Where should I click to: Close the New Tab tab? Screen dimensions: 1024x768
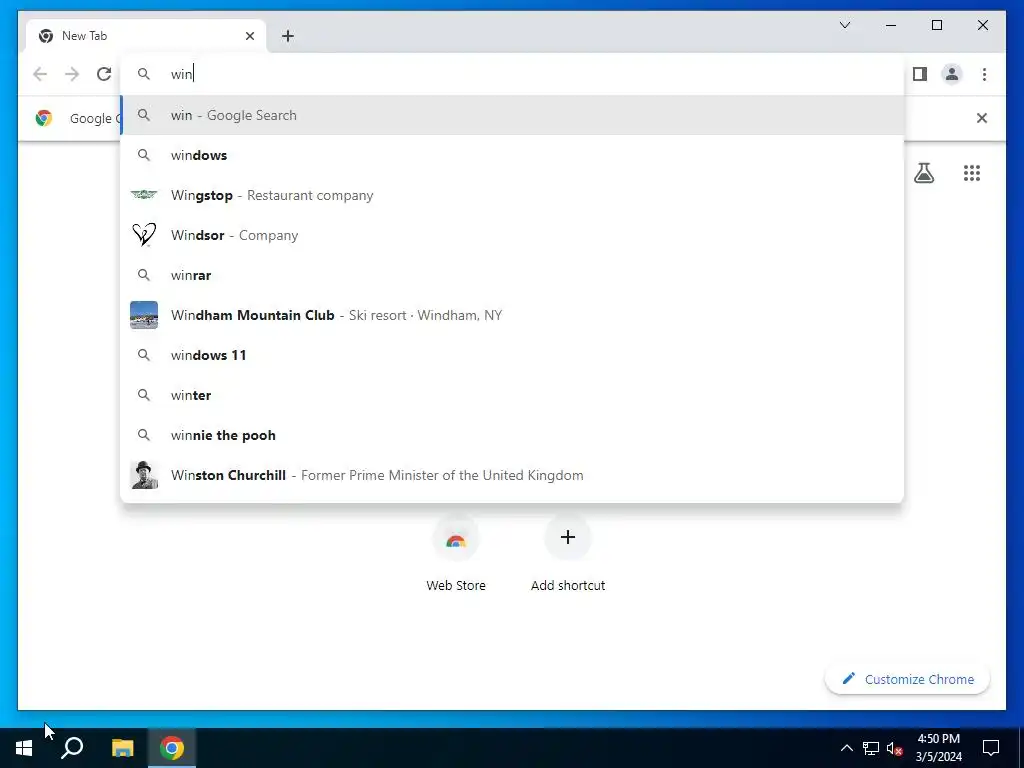(249, 36)
